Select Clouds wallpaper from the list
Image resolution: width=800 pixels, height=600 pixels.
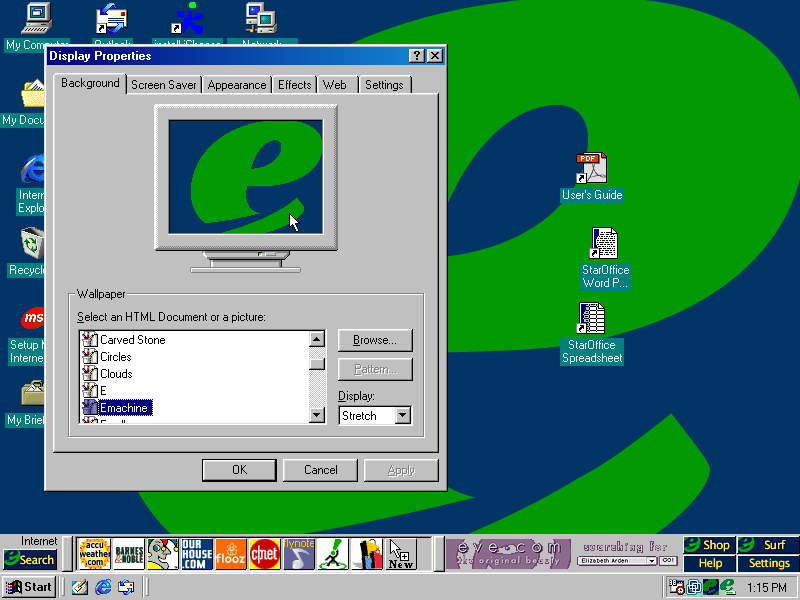click(x=116, y=374)
